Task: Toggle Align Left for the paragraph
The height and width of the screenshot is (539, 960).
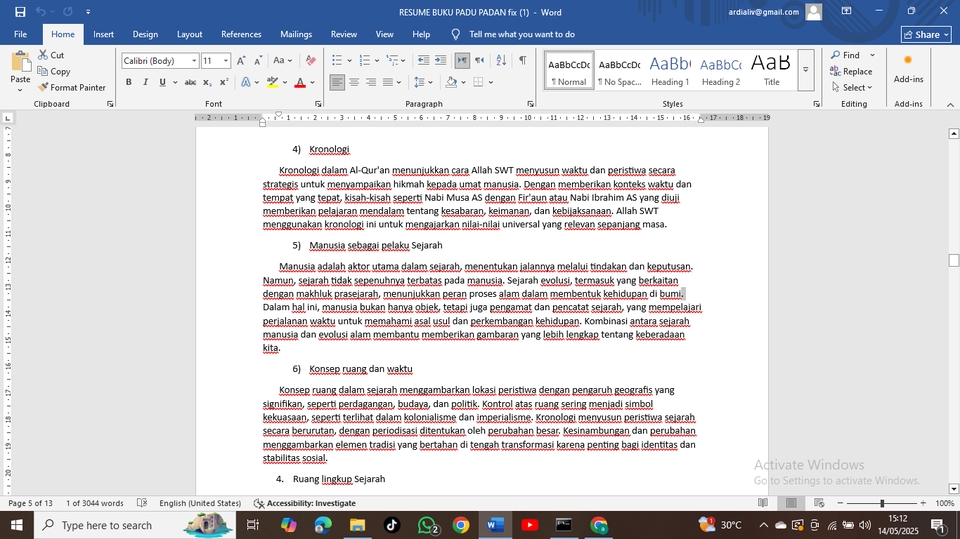Action: pyautogui.click(x=337, y=82)
